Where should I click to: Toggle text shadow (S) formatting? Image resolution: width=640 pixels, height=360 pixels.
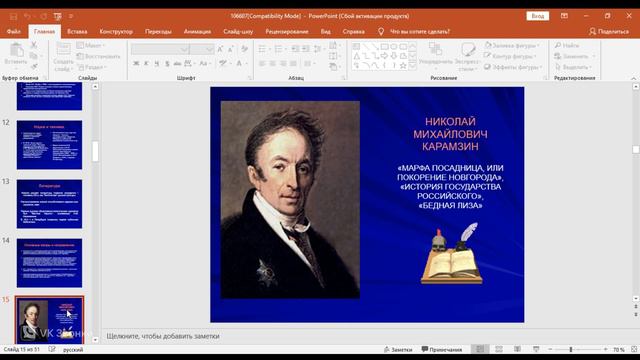(167, 63)
